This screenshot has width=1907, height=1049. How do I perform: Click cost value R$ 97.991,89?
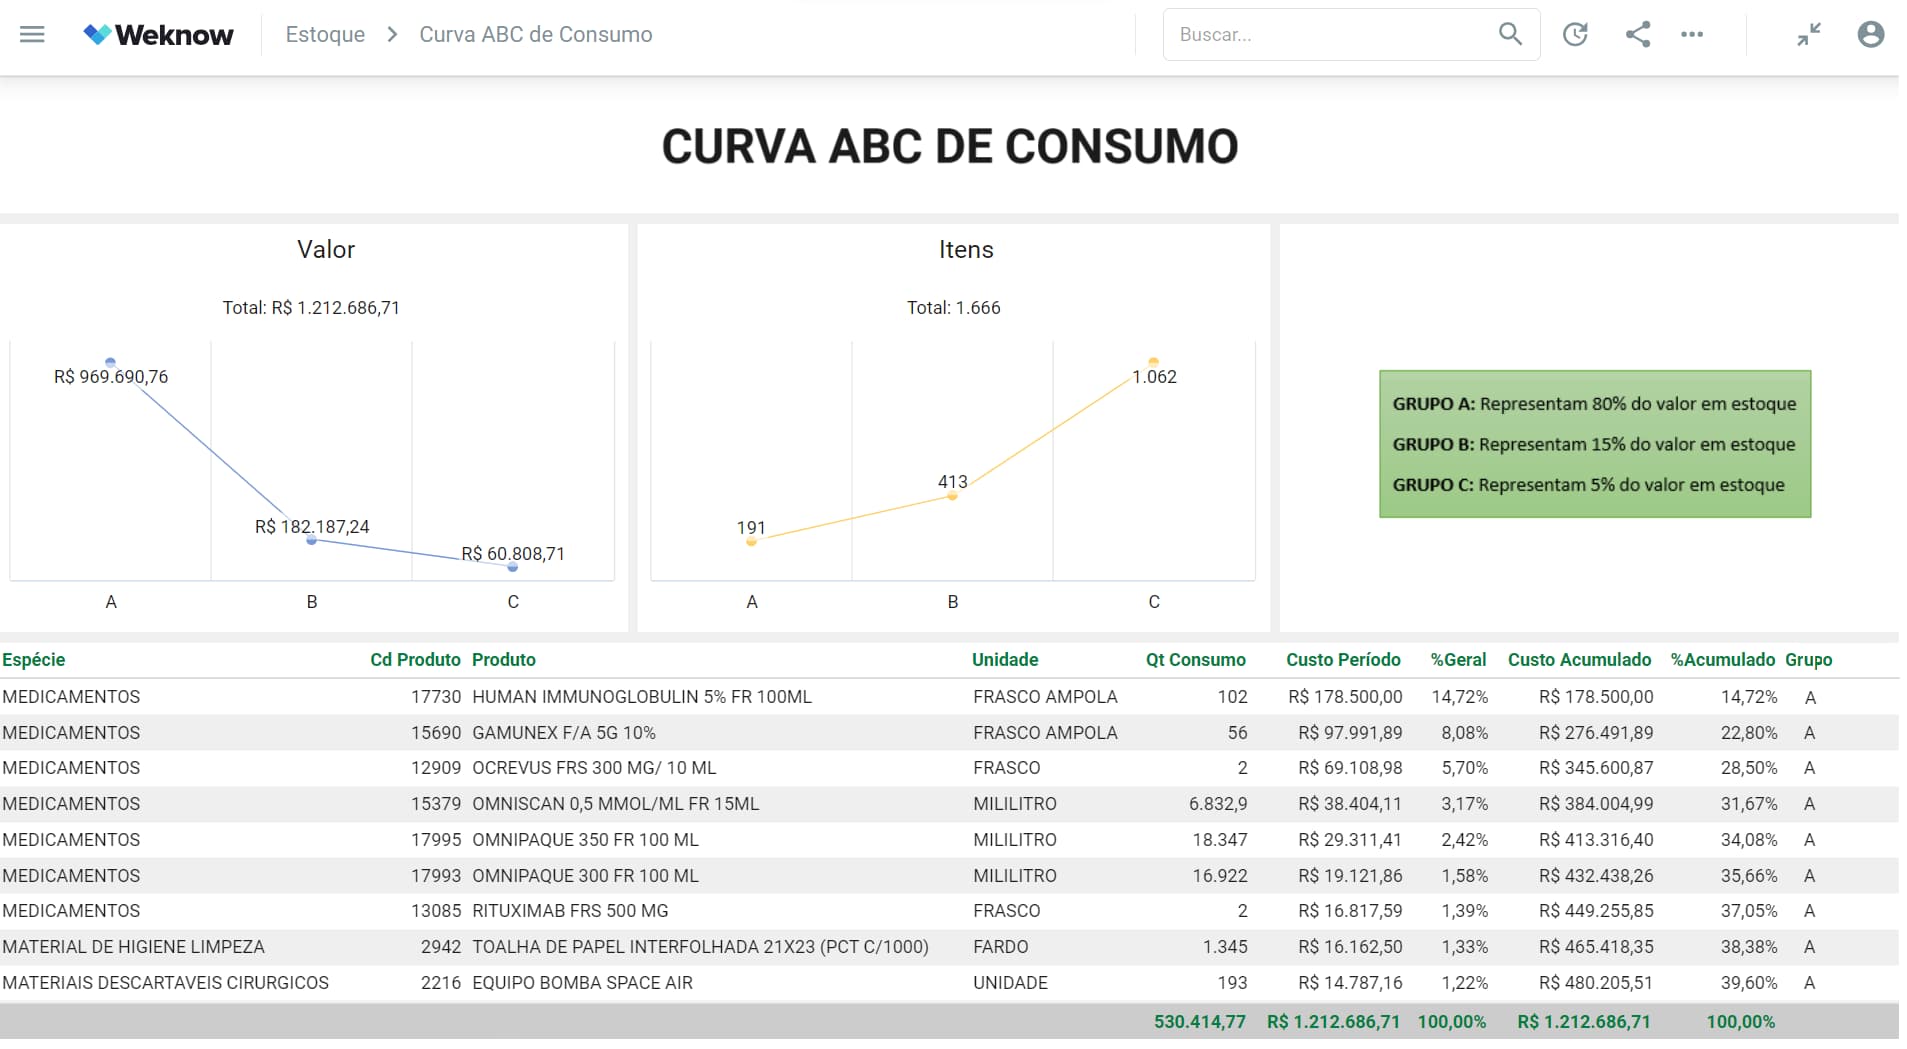tap(1350, 733)
